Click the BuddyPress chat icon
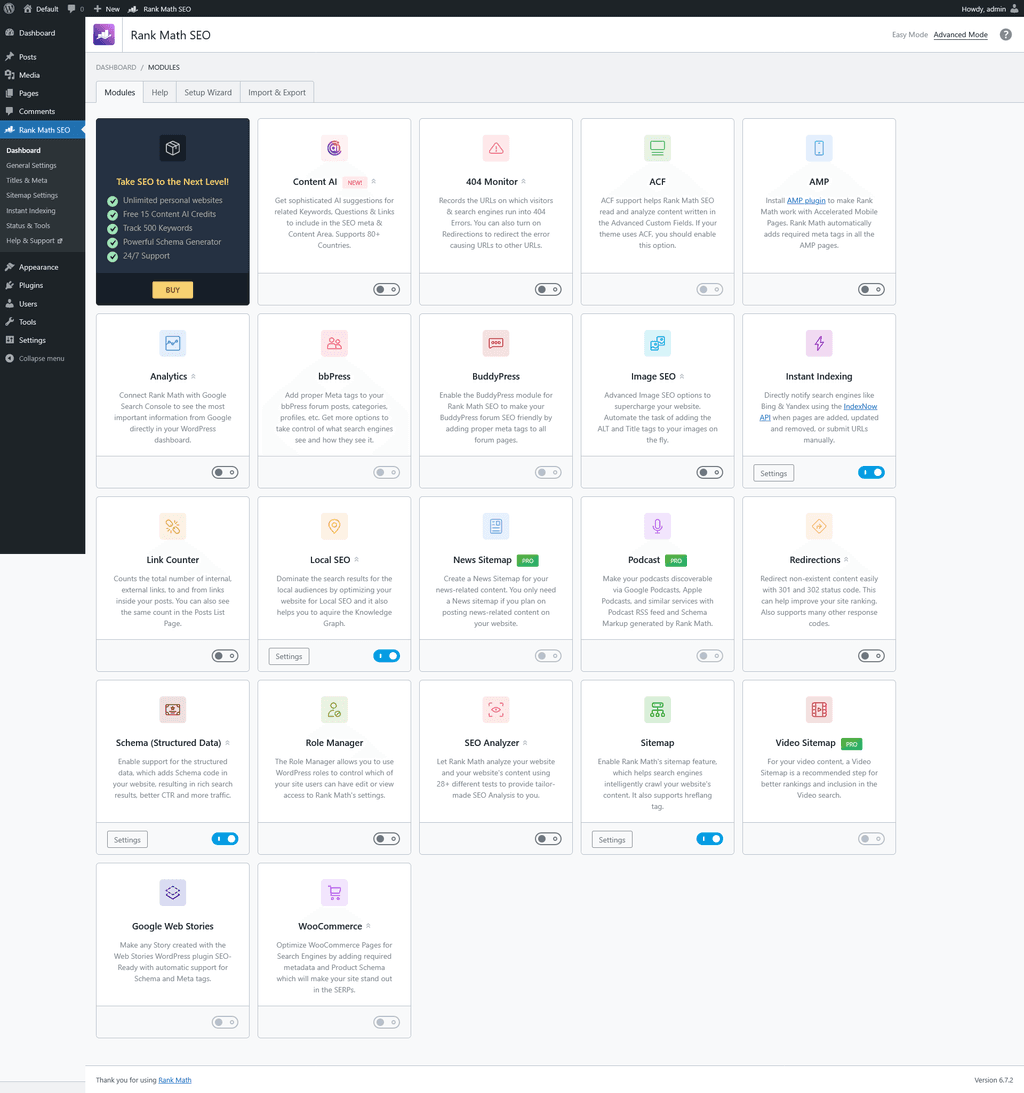 (x=496, y=343)
